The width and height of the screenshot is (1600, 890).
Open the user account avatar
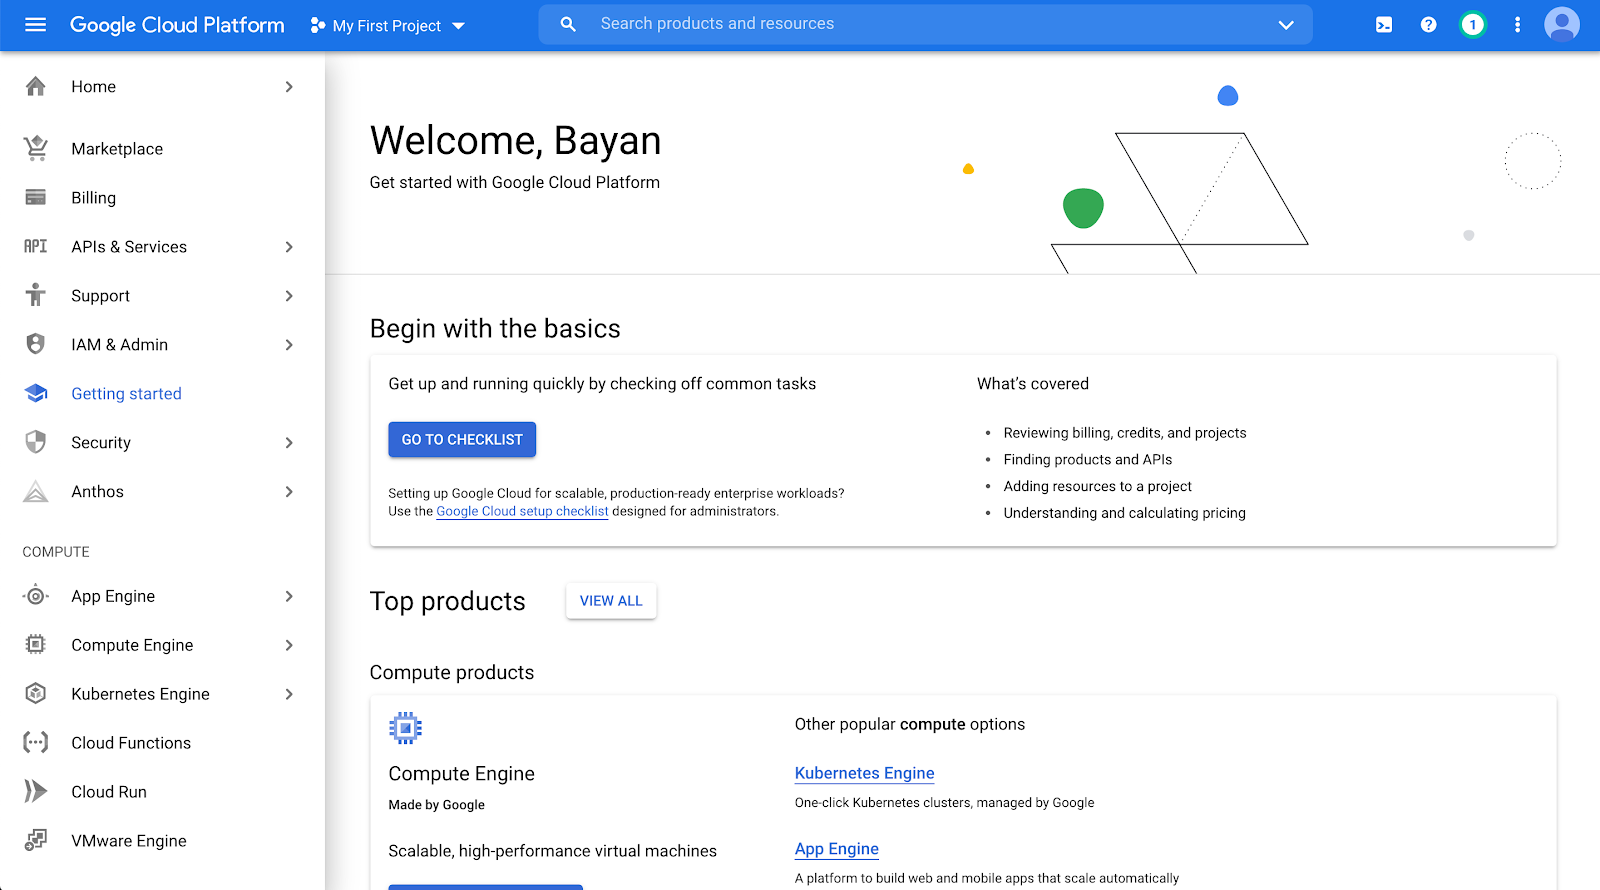click(1561, 25)
